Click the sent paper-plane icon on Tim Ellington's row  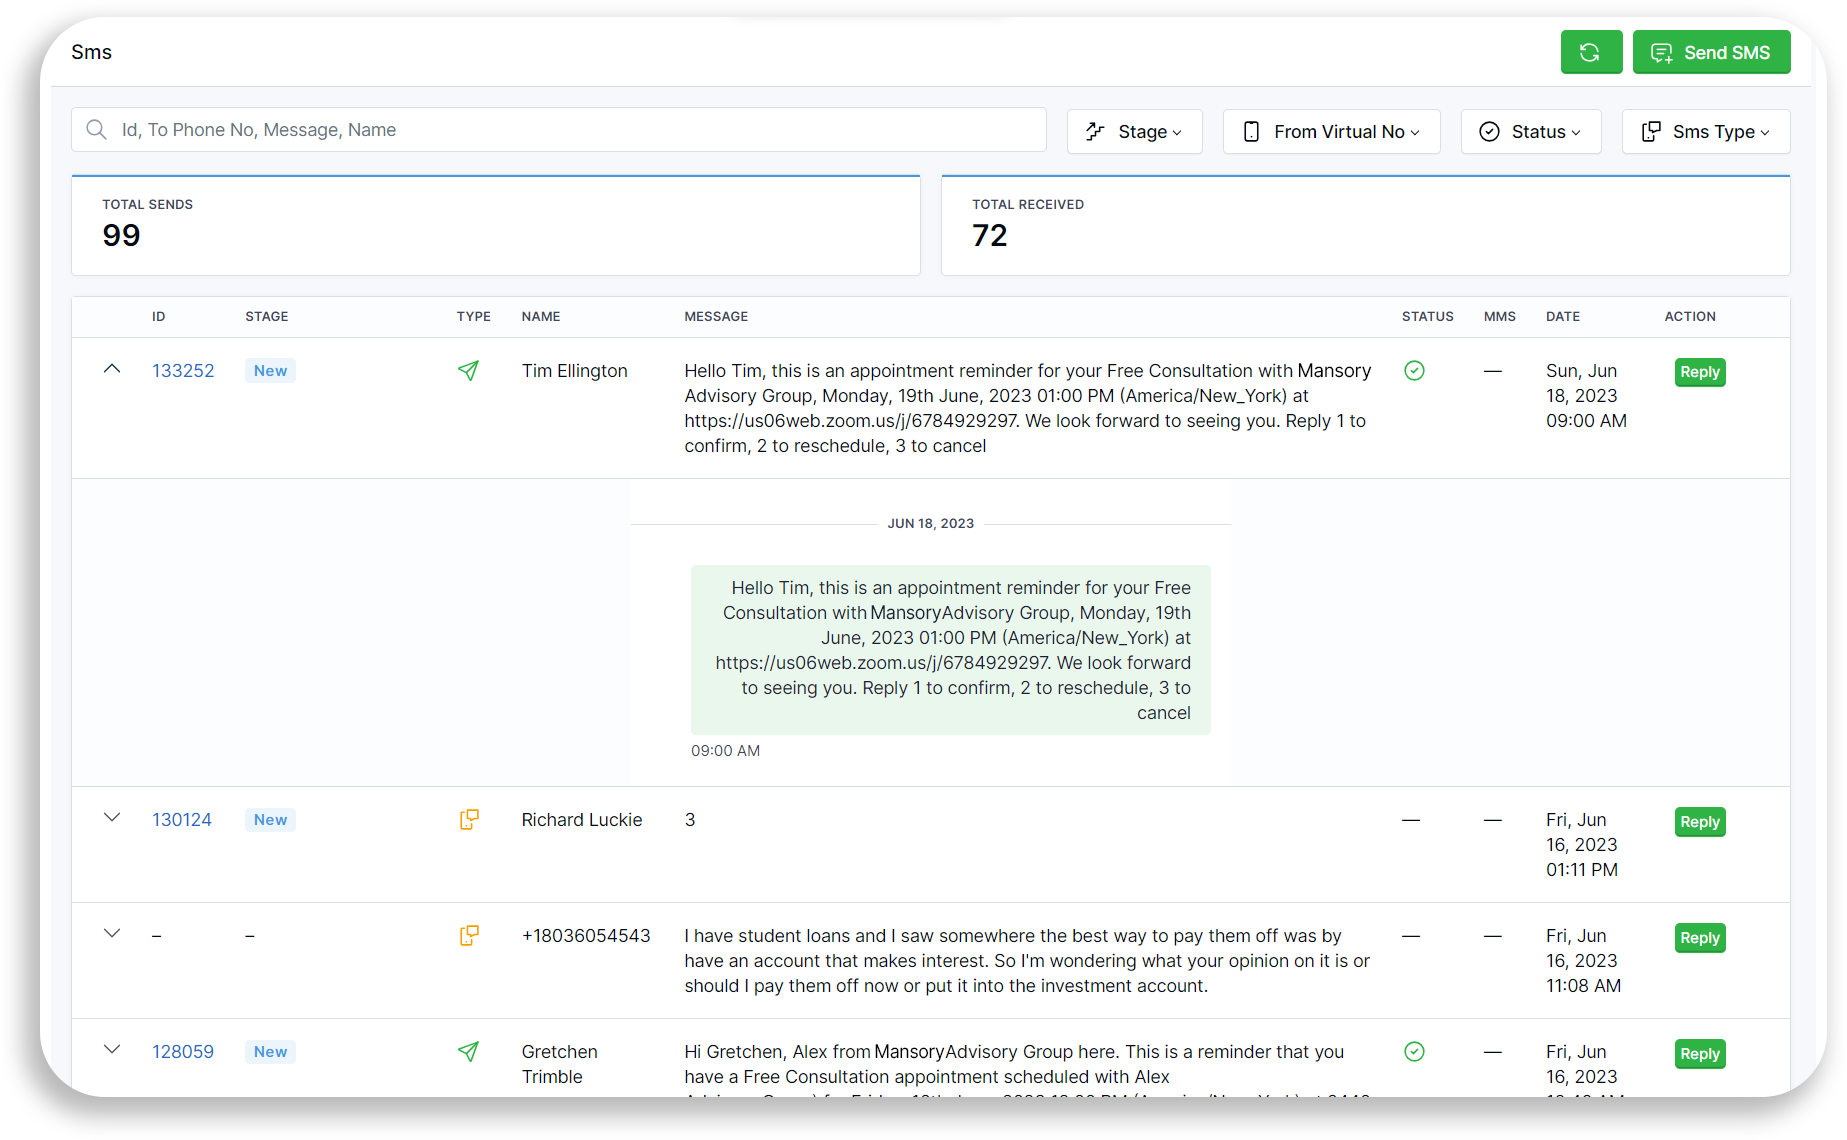[468, 370]
